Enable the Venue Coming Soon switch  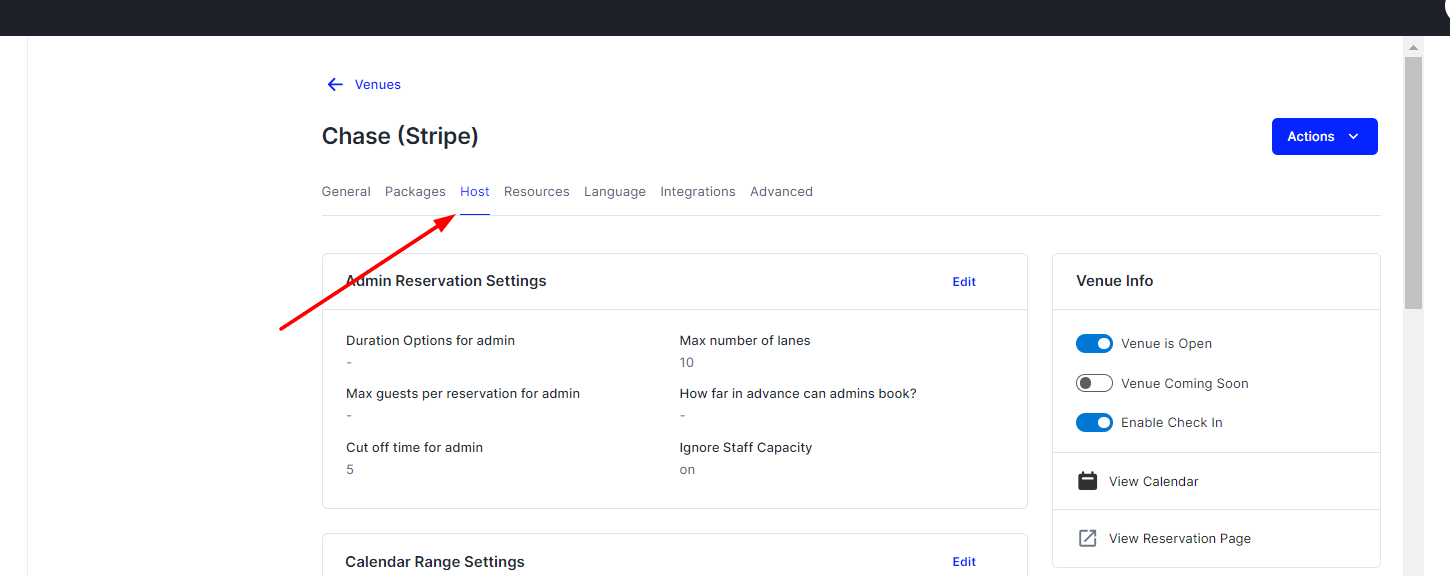pyautogui.click(x=1094, y=383)
